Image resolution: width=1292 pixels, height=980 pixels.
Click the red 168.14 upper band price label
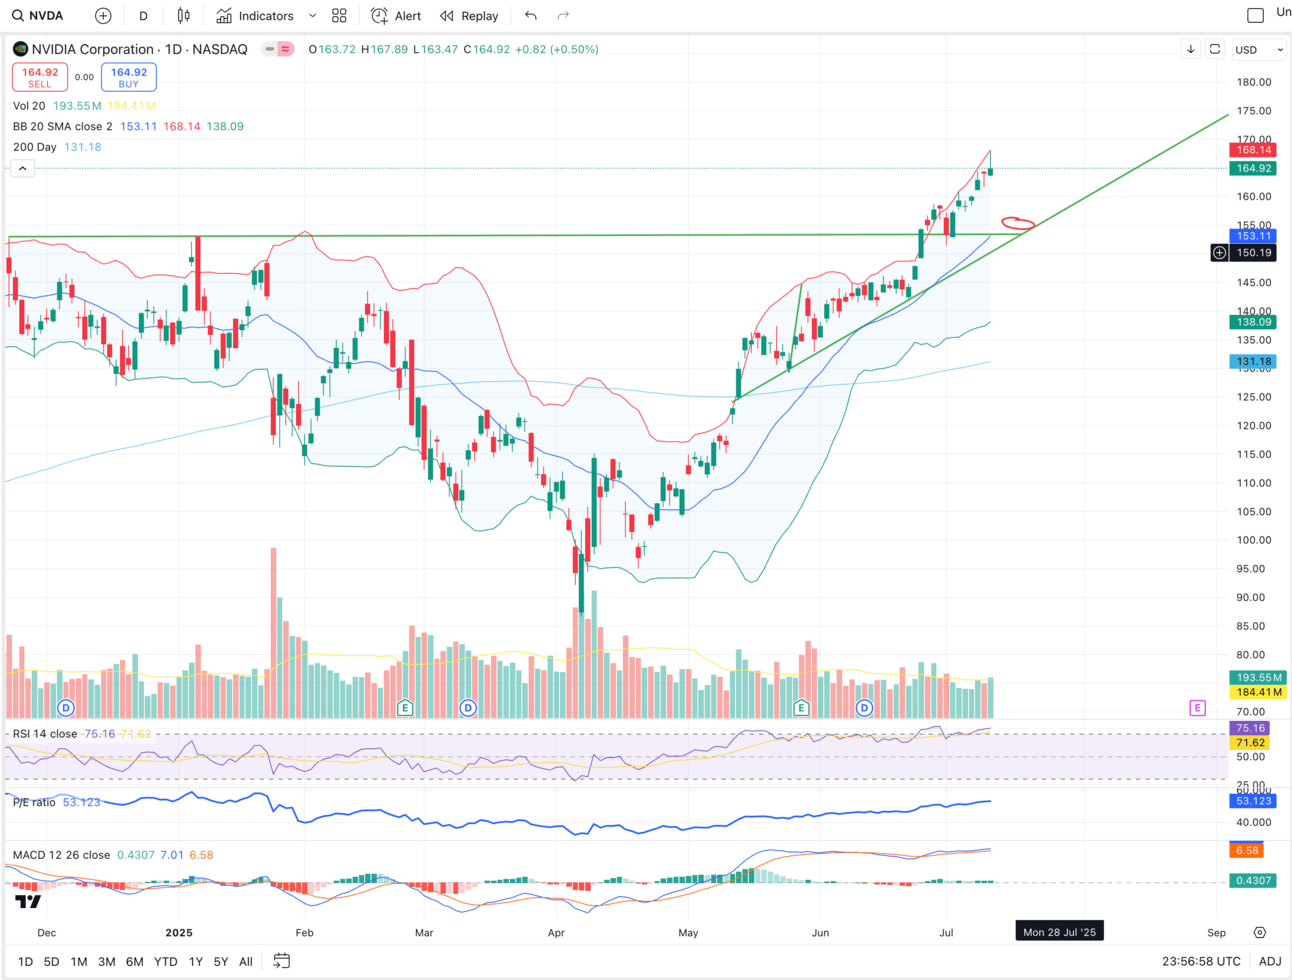pyautogui.click(x=1252, y=150)
